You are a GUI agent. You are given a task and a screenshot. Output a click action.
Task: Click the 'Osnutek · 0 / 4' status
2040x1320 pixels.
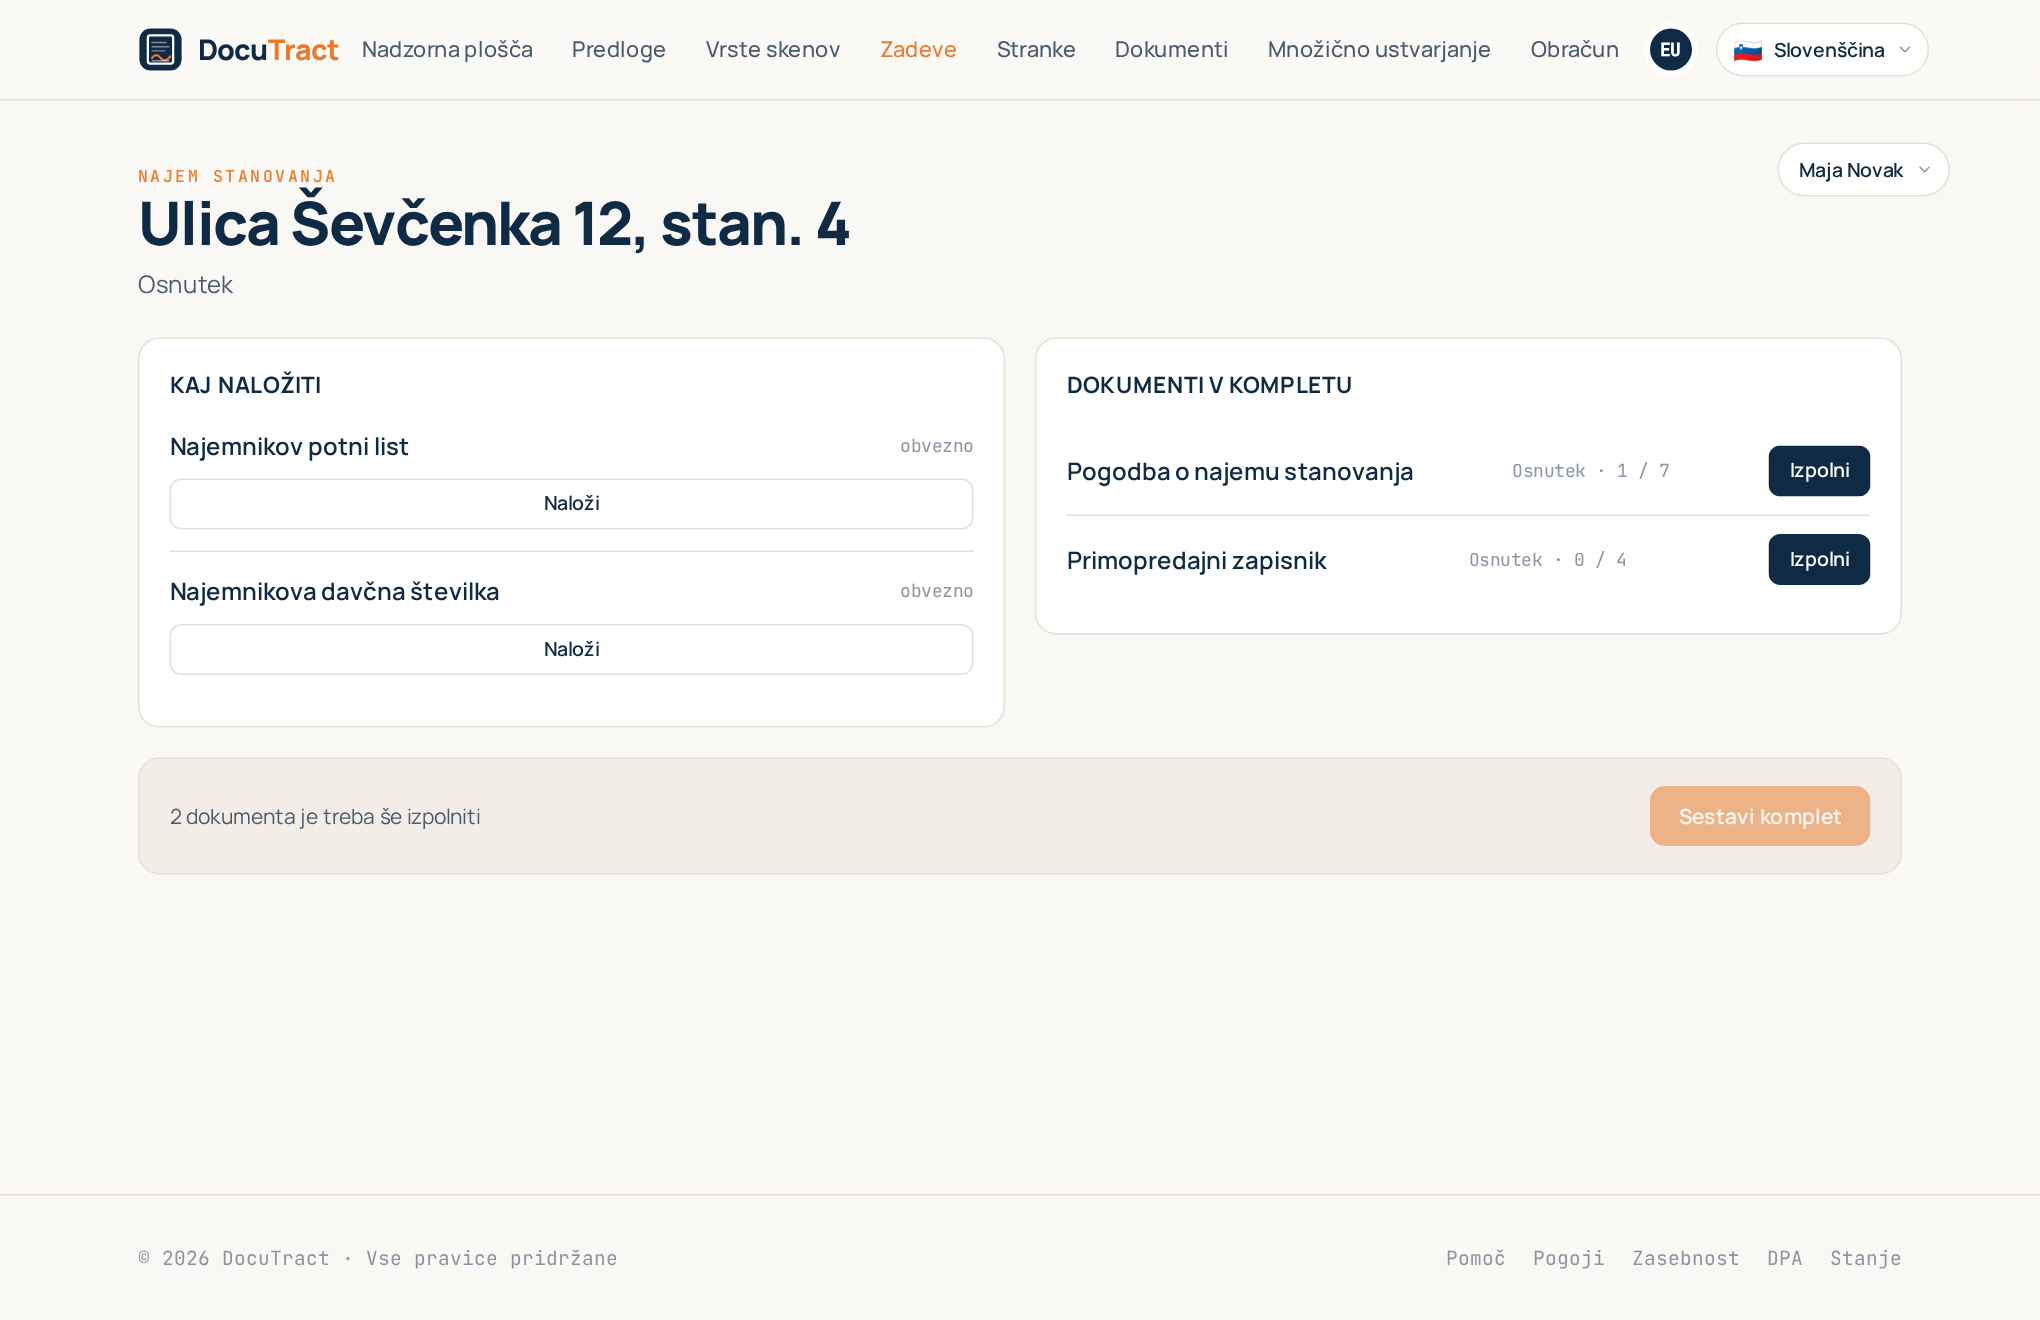[x=1547, y=560]
